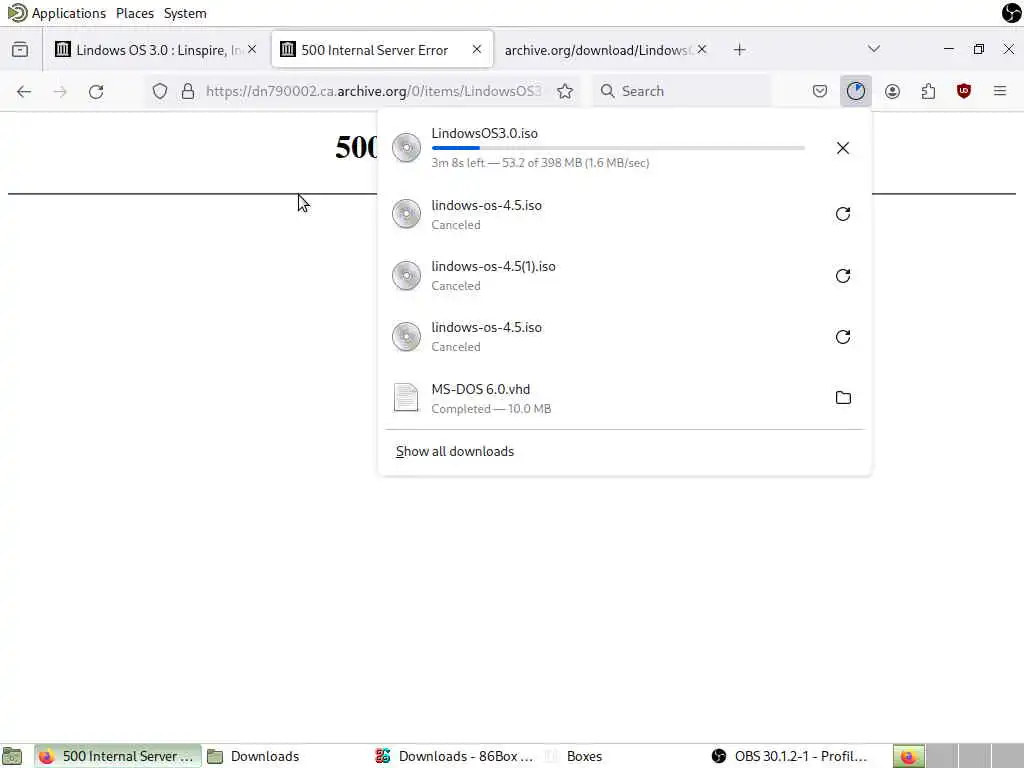Switch to the OBS 30.1.2-1 taskbar window
Viewport: 1024px width, 768px height.
[x=790, y=756]
